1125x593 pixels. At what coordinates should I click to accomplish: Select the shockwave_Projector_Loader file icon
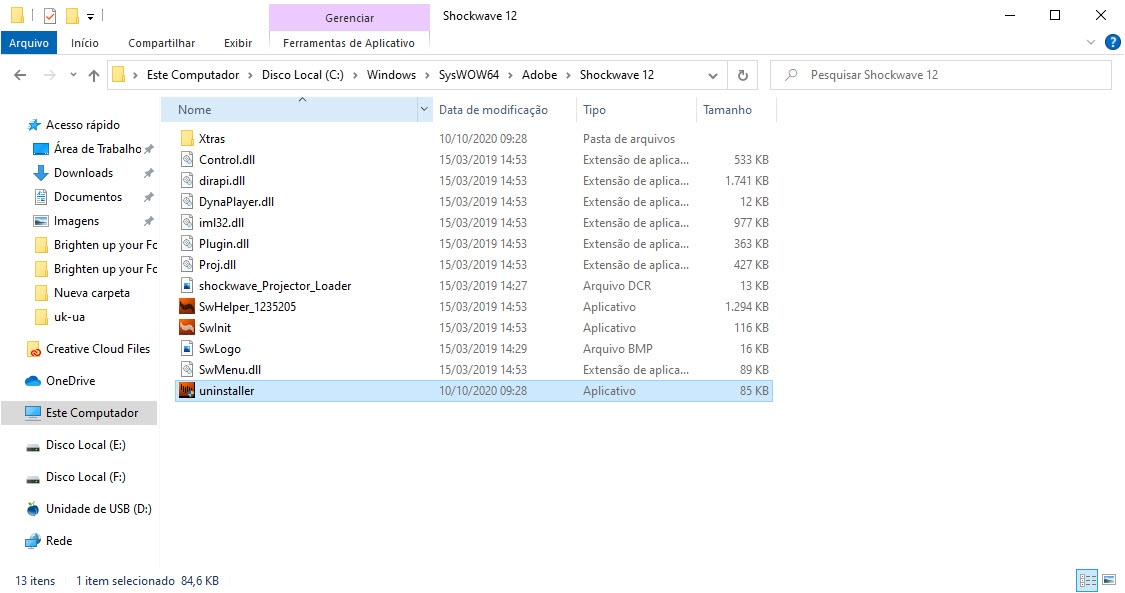click(187, 285)
